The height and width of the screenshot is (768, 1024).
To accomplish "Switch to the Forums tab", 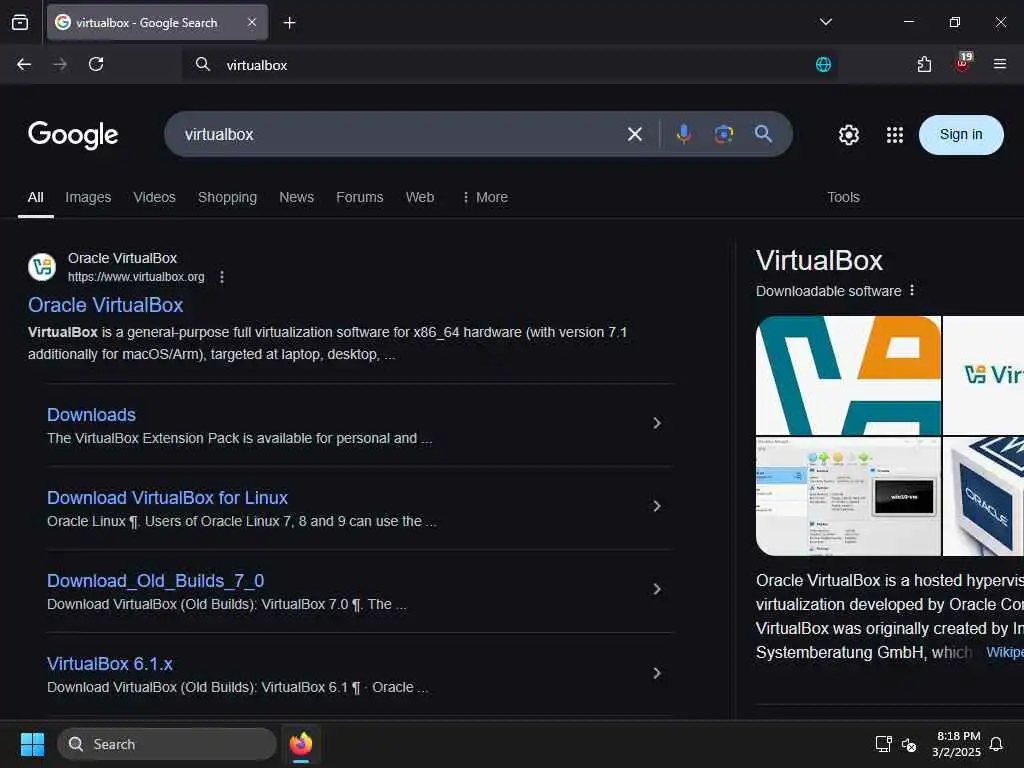I will click(x=360, y=197).
